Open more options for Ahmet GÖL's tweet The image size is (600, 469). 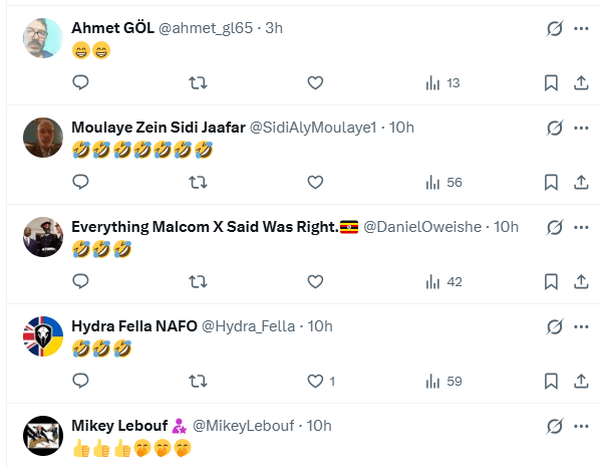pos(581,28)
